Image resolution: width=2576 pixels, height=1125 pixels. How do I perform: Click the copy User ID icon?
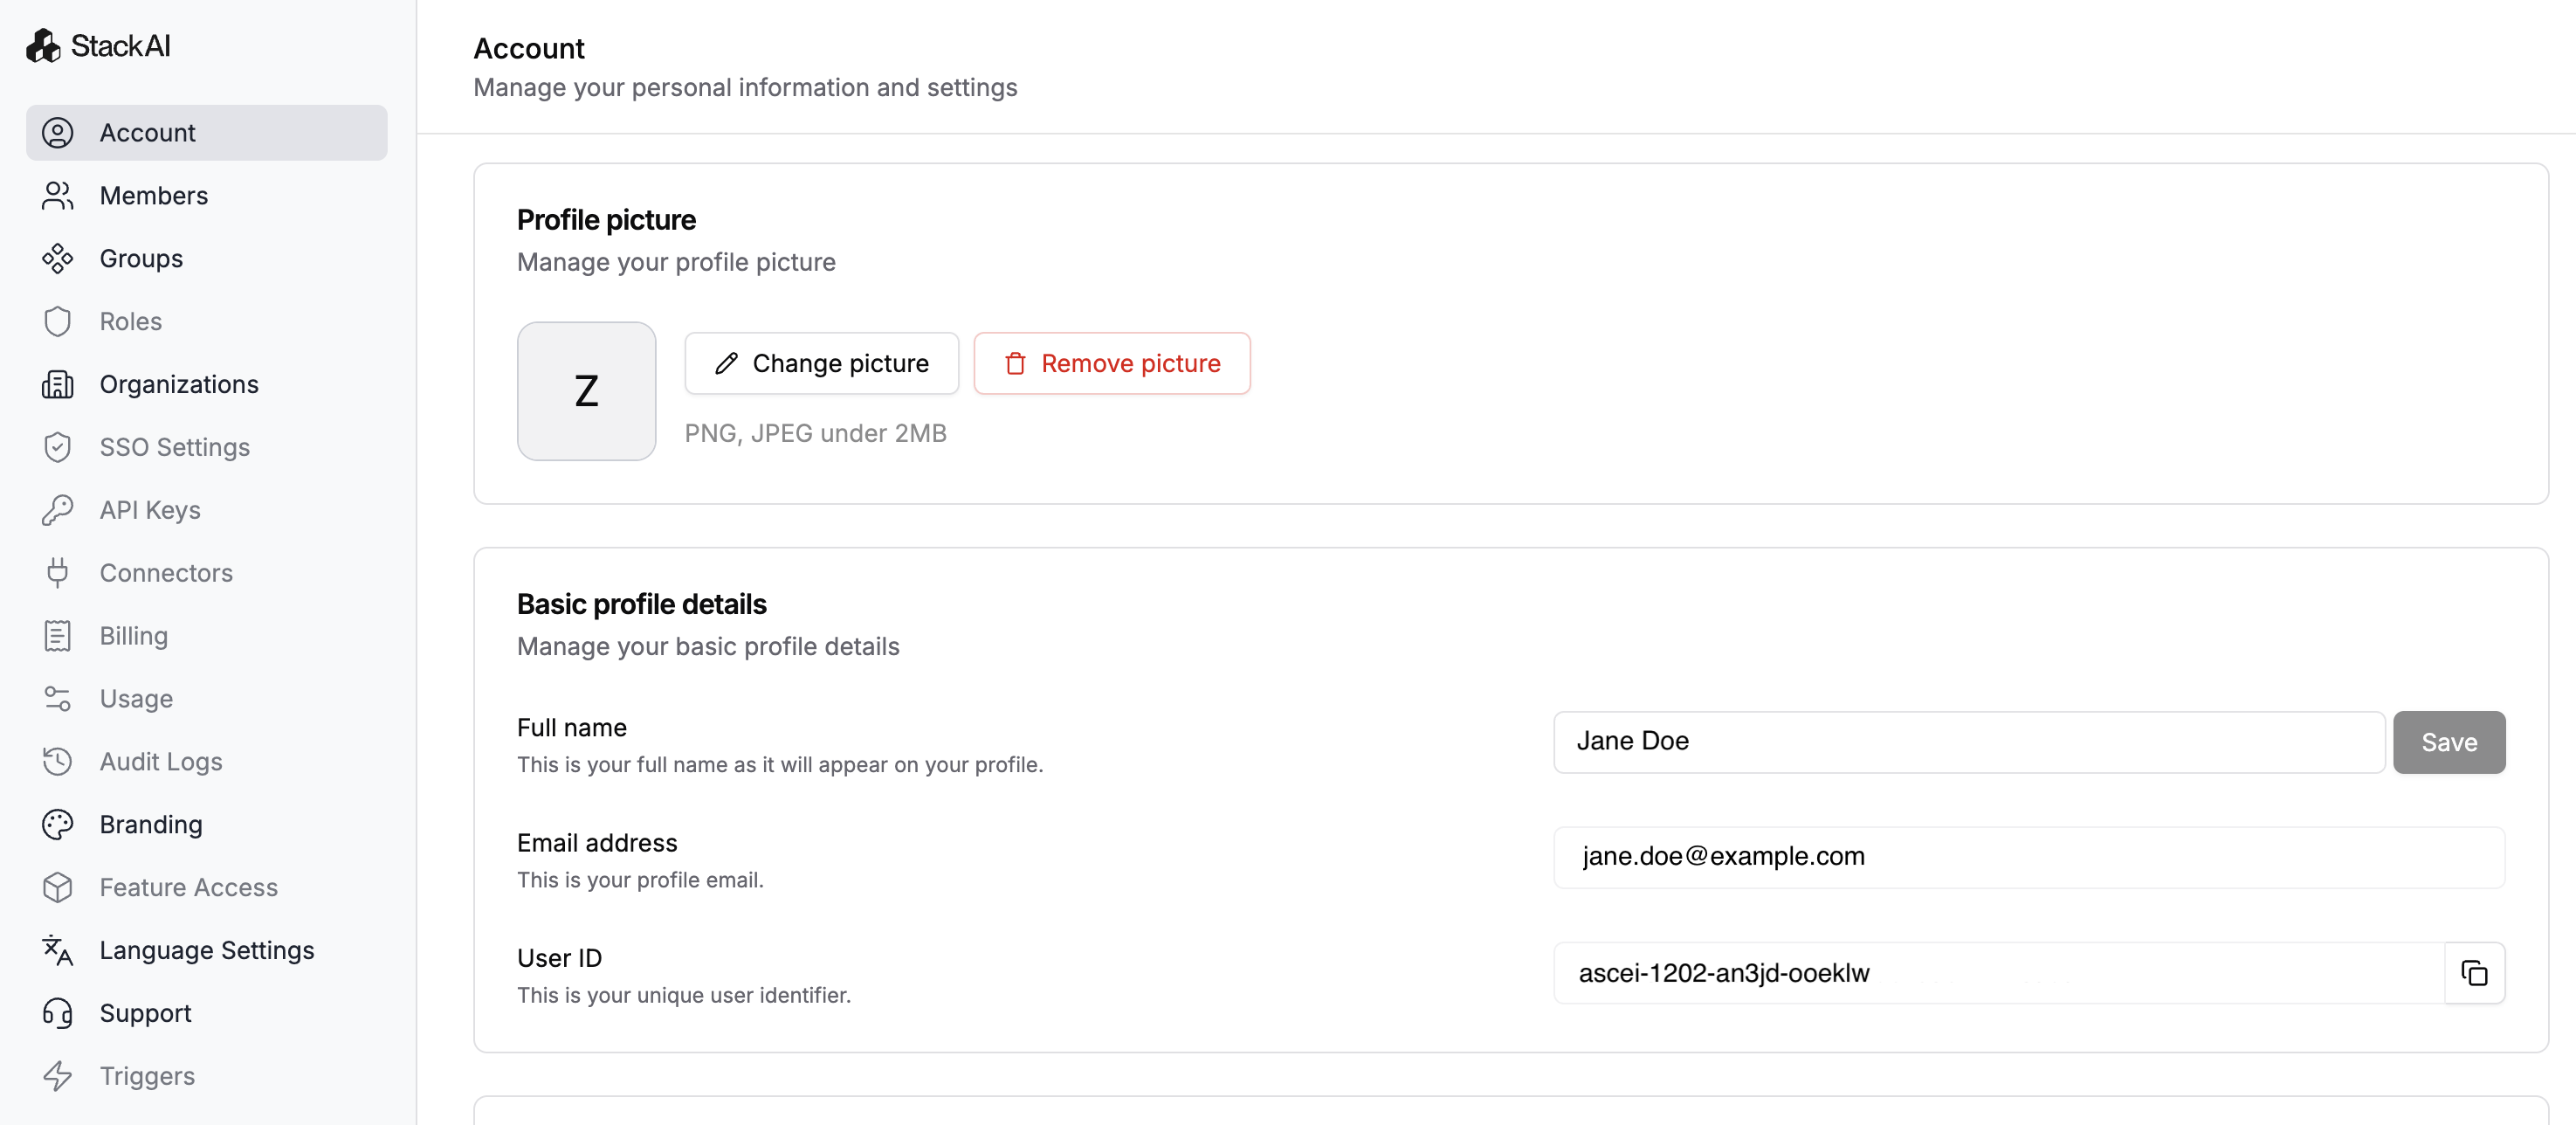coord(2473,973)
